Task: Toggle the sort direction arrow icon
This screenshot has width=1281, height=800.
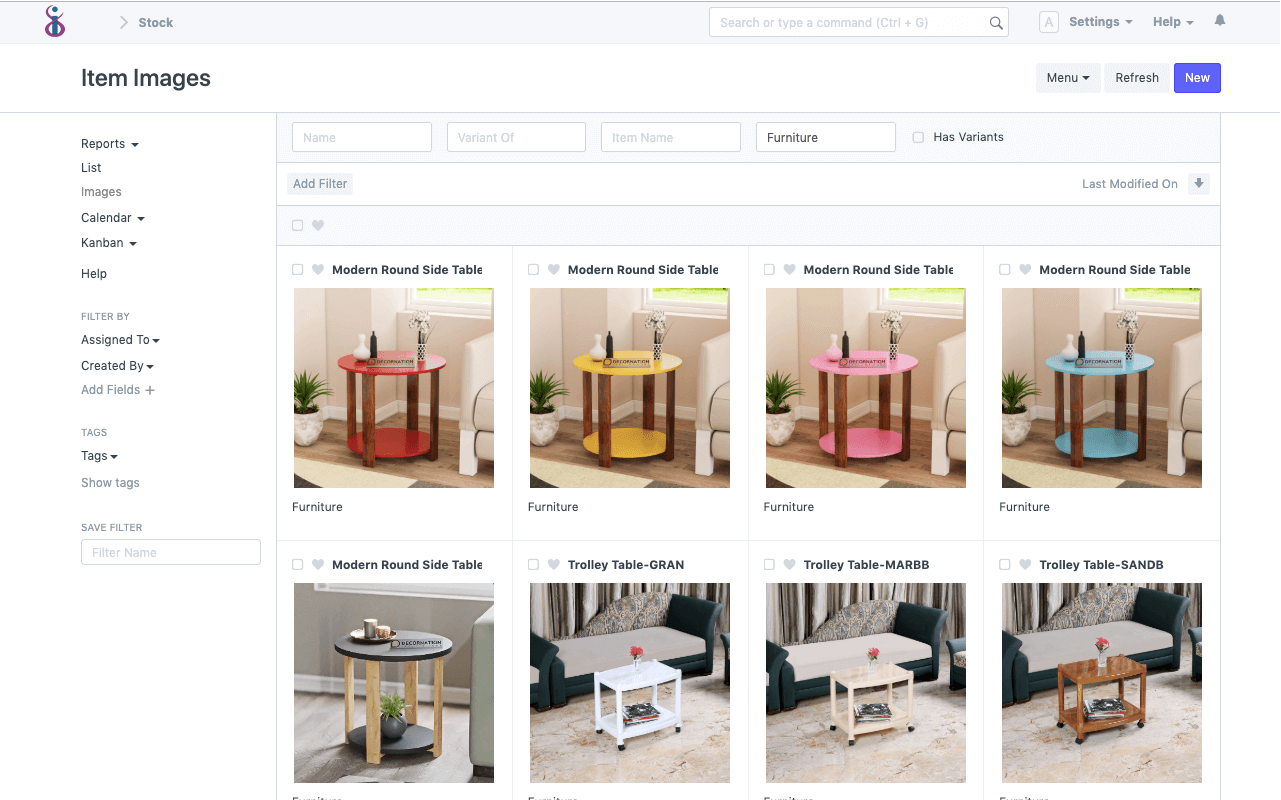Action: [1199, 183]
